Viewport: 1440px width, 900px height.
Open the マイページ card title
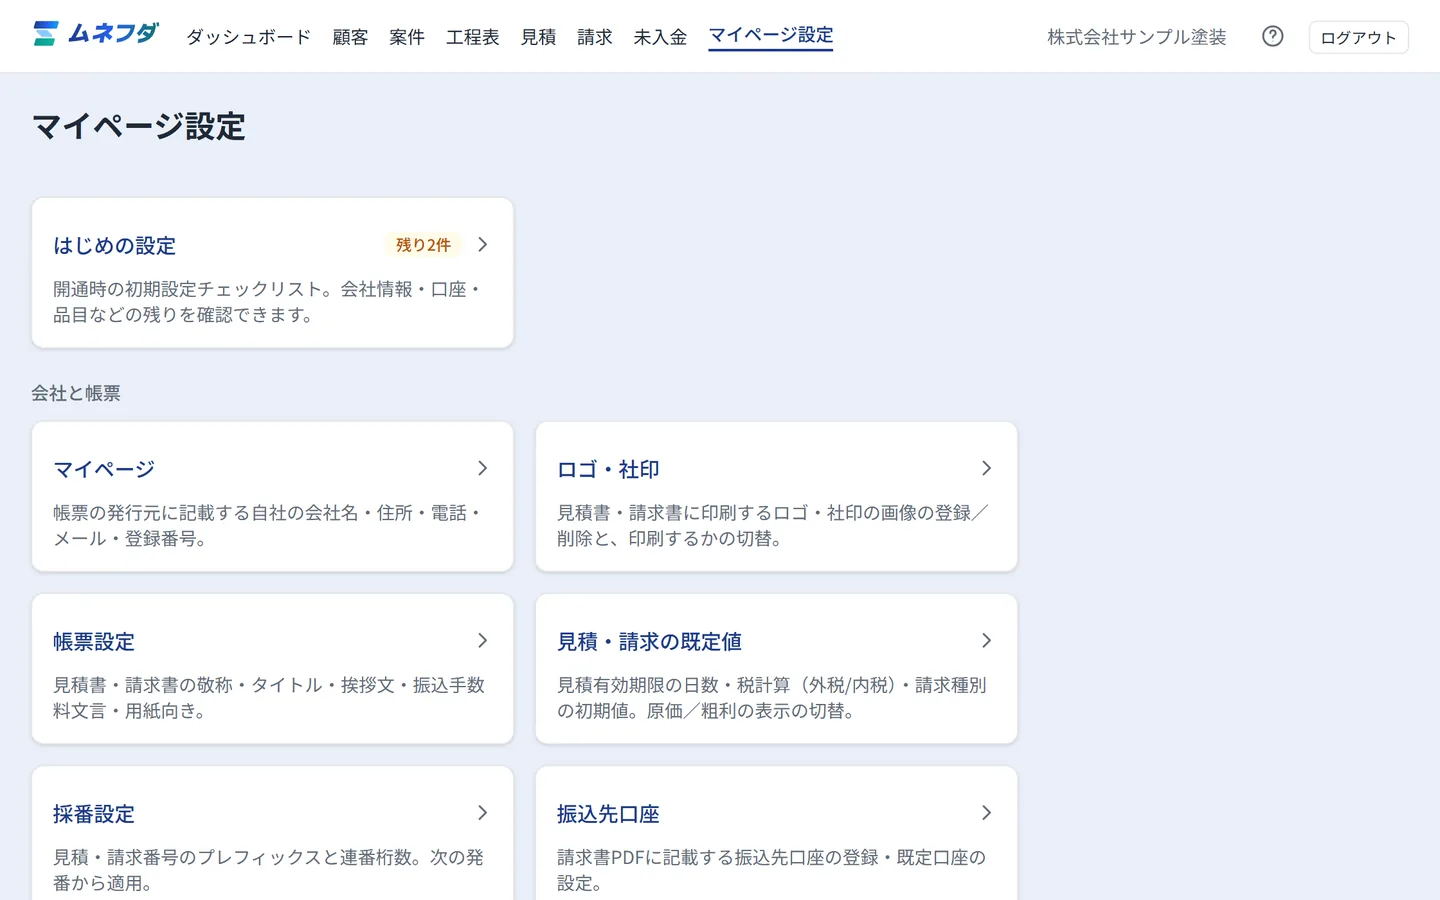pos(104,469)
